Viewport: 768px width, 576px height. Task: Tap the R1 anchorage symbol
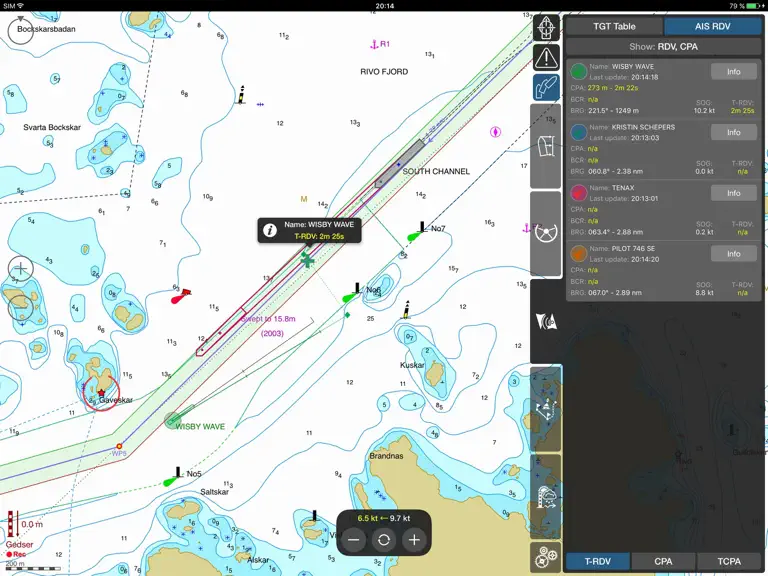click(374, 45)
